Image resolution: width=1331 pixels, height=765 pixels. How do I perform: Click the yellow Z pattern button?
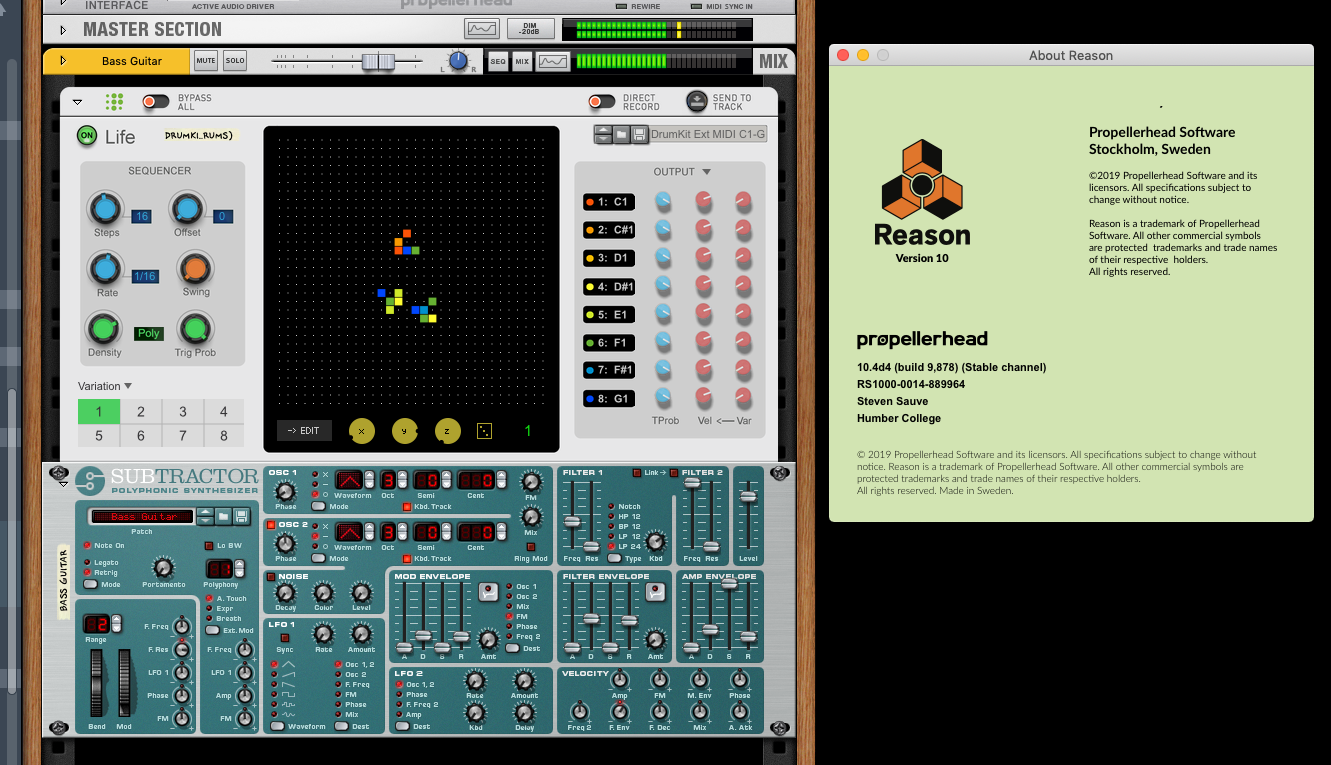click(448, 431)
